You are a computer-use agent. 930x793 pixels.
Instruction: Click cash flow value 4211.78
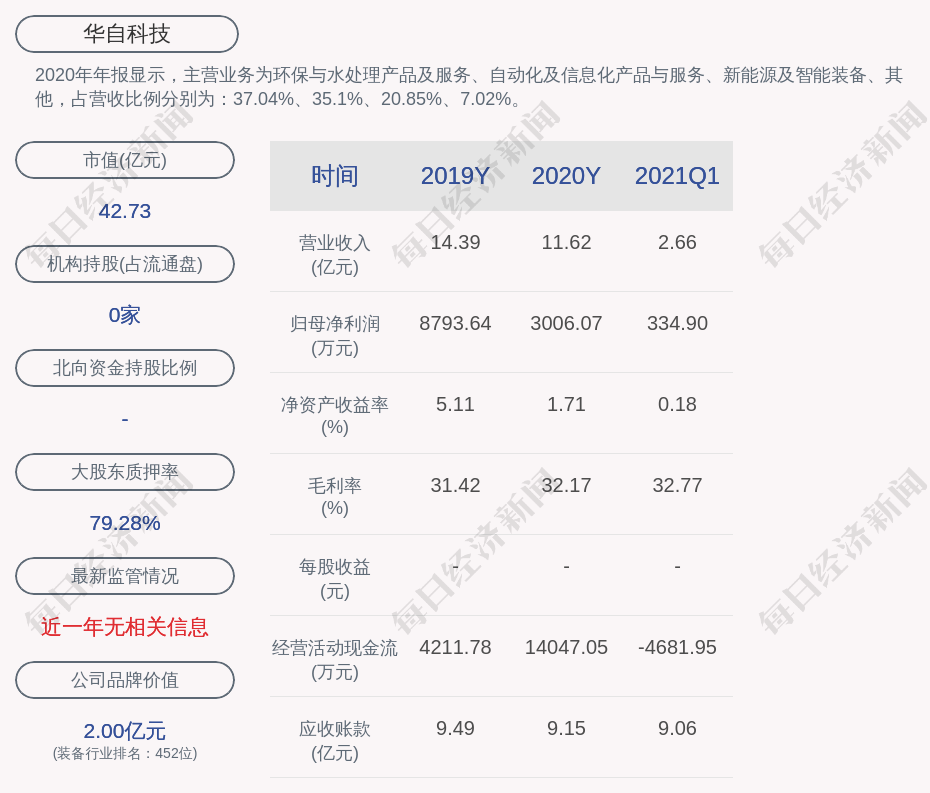point(455,647)
